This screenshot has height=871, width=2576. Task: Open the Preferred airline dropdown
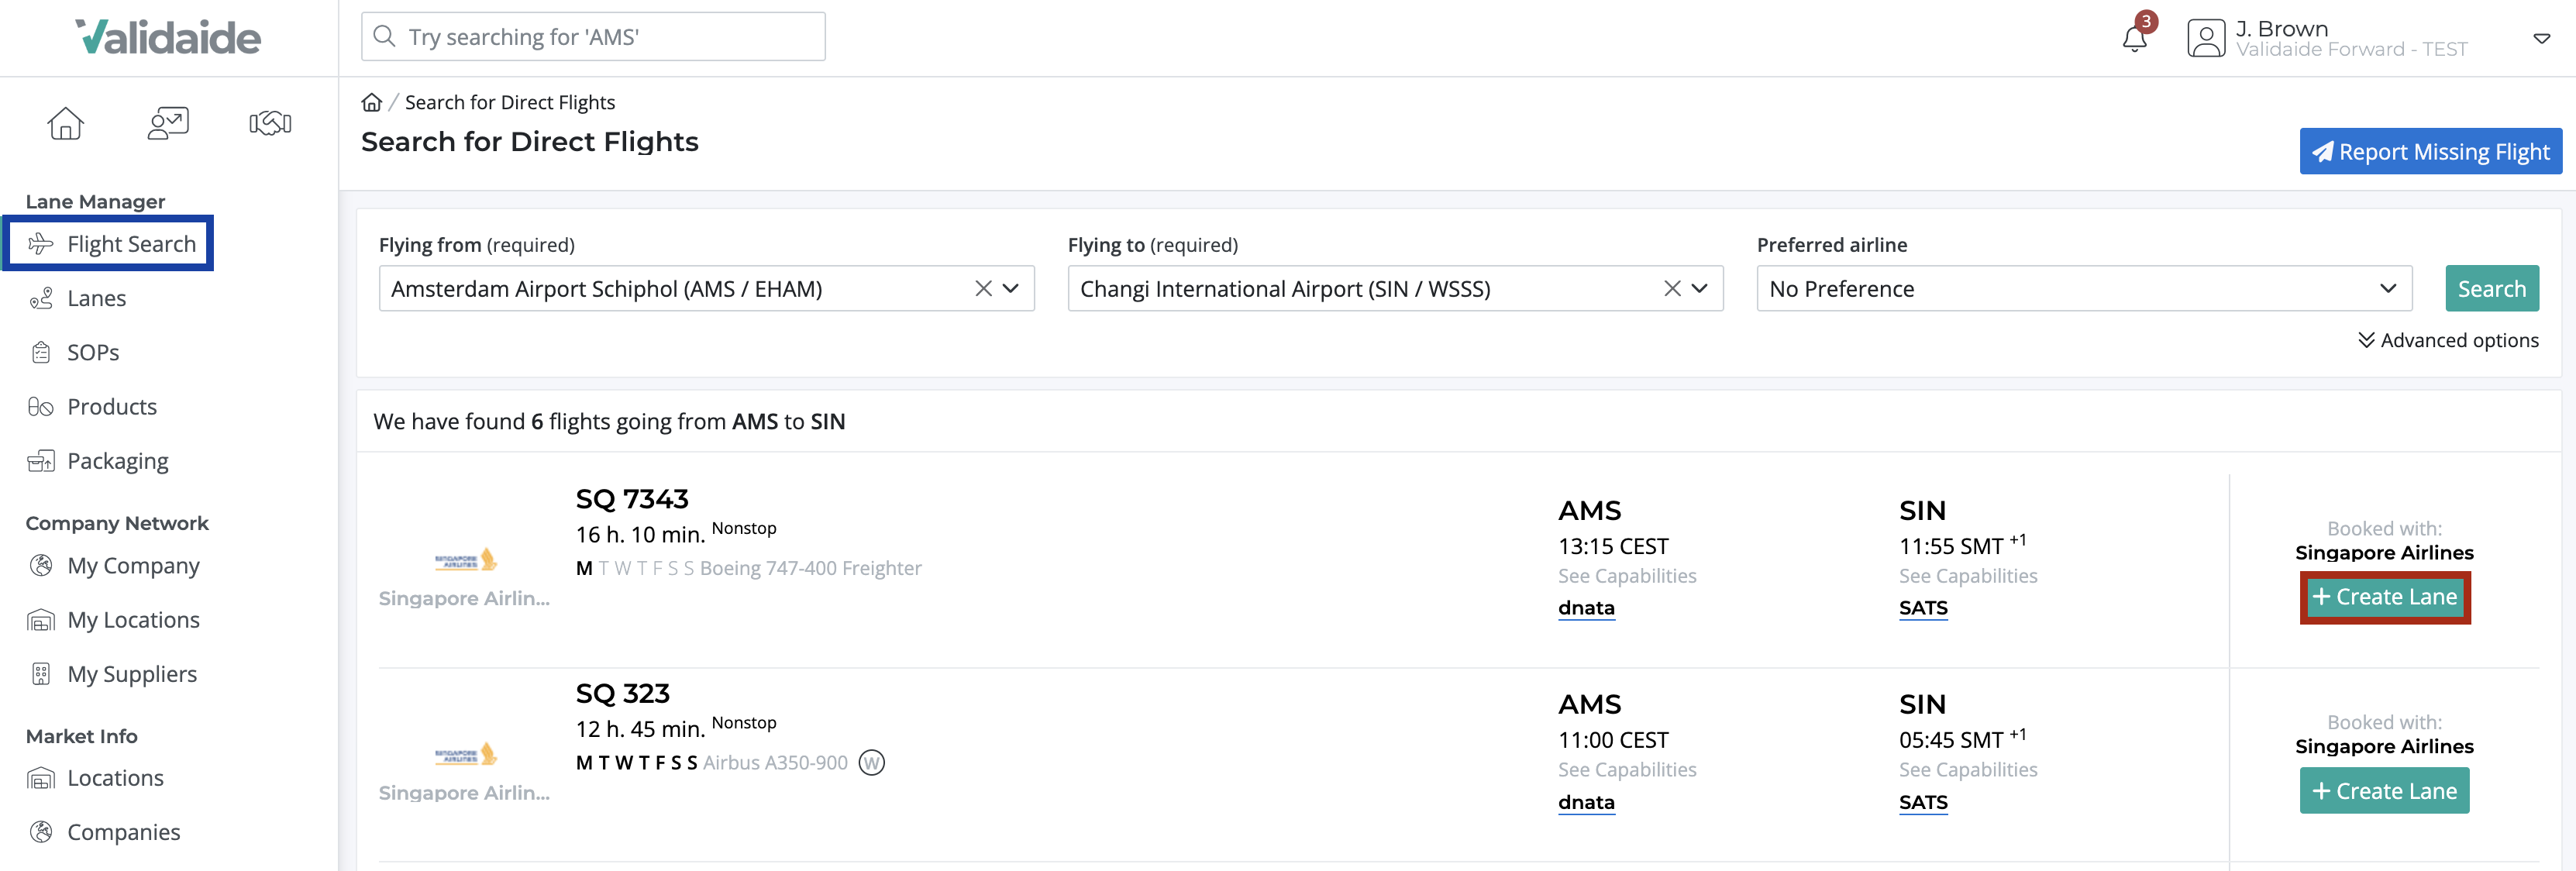click(2084, 288)
